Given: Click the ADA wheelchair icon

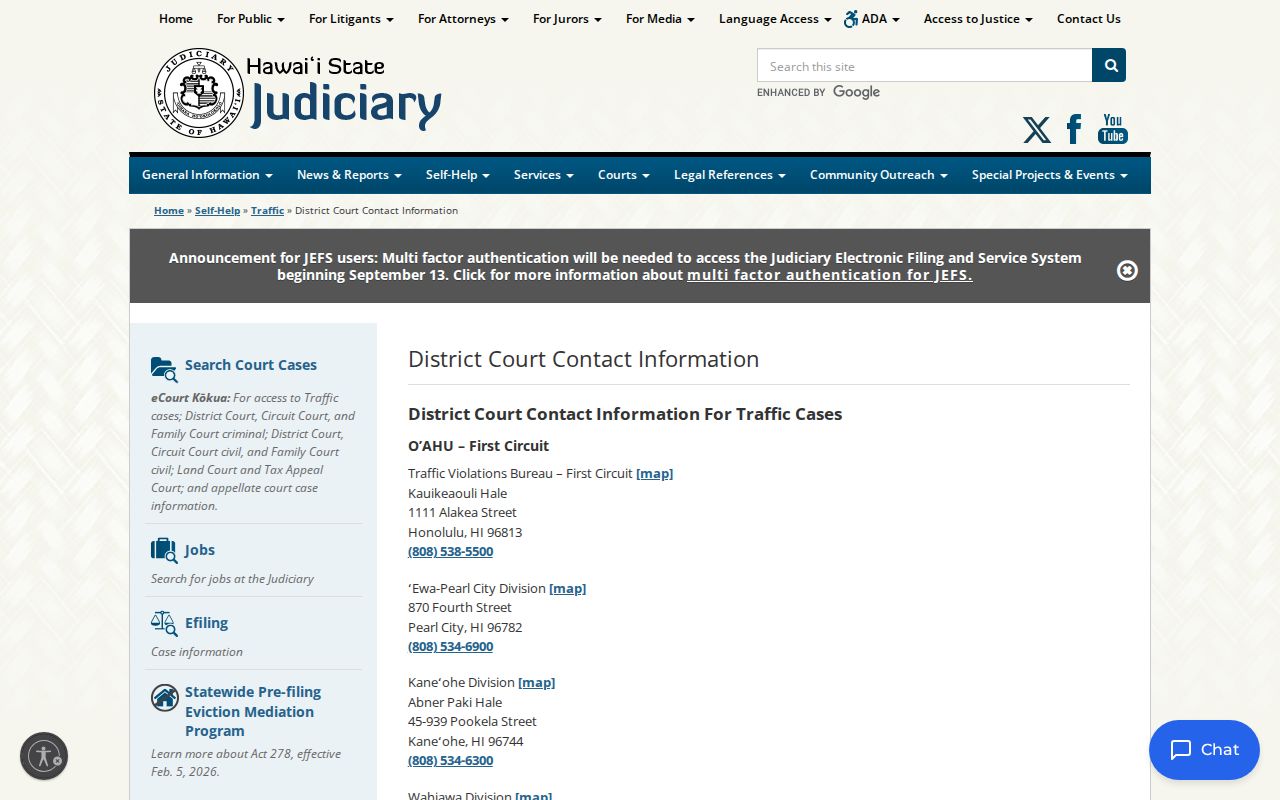Looking at the screenshot, I should 851,19.
